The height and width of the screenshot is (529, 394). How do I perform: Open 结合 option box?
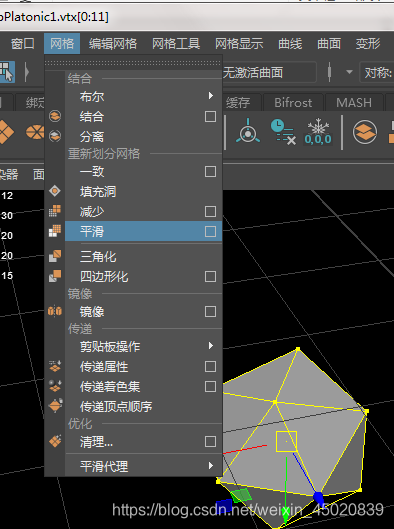pyautogui.click(x=210, y=117)
